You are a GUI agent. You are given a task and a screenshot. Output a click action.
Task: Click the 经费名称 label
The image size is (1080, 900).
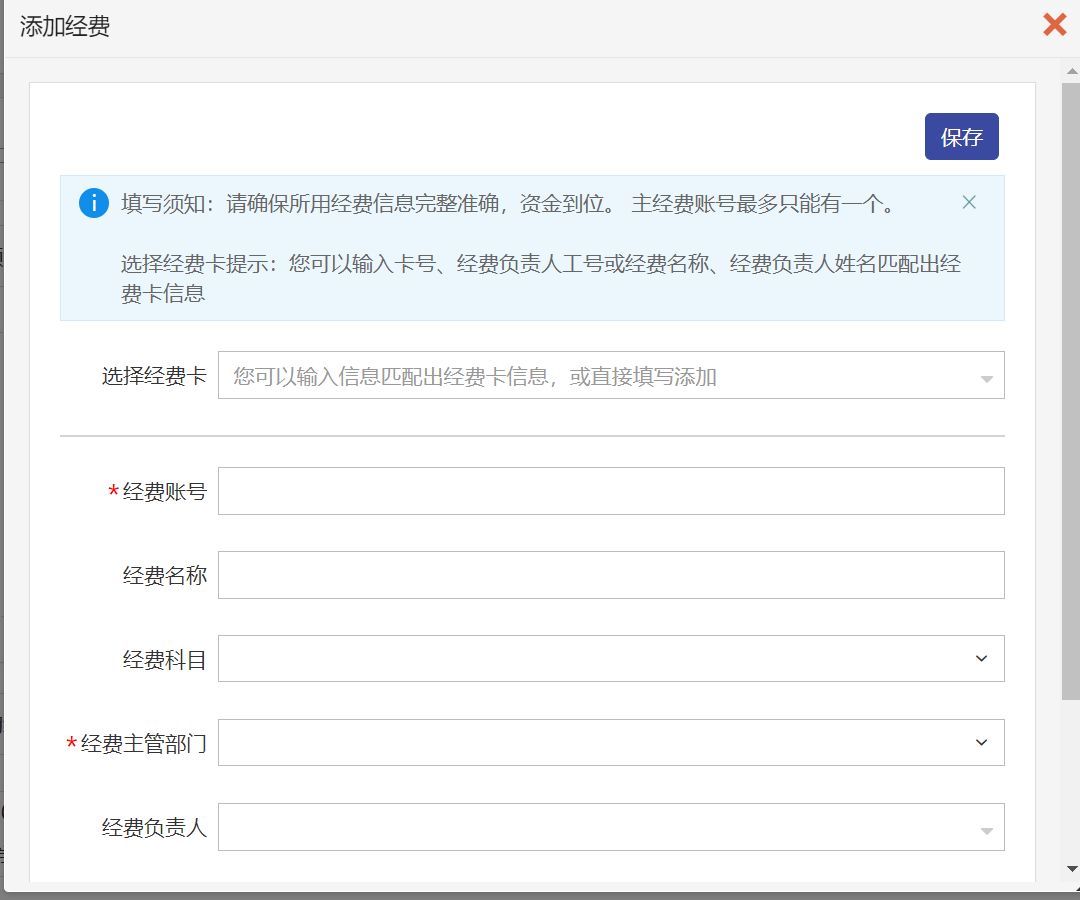164,576
